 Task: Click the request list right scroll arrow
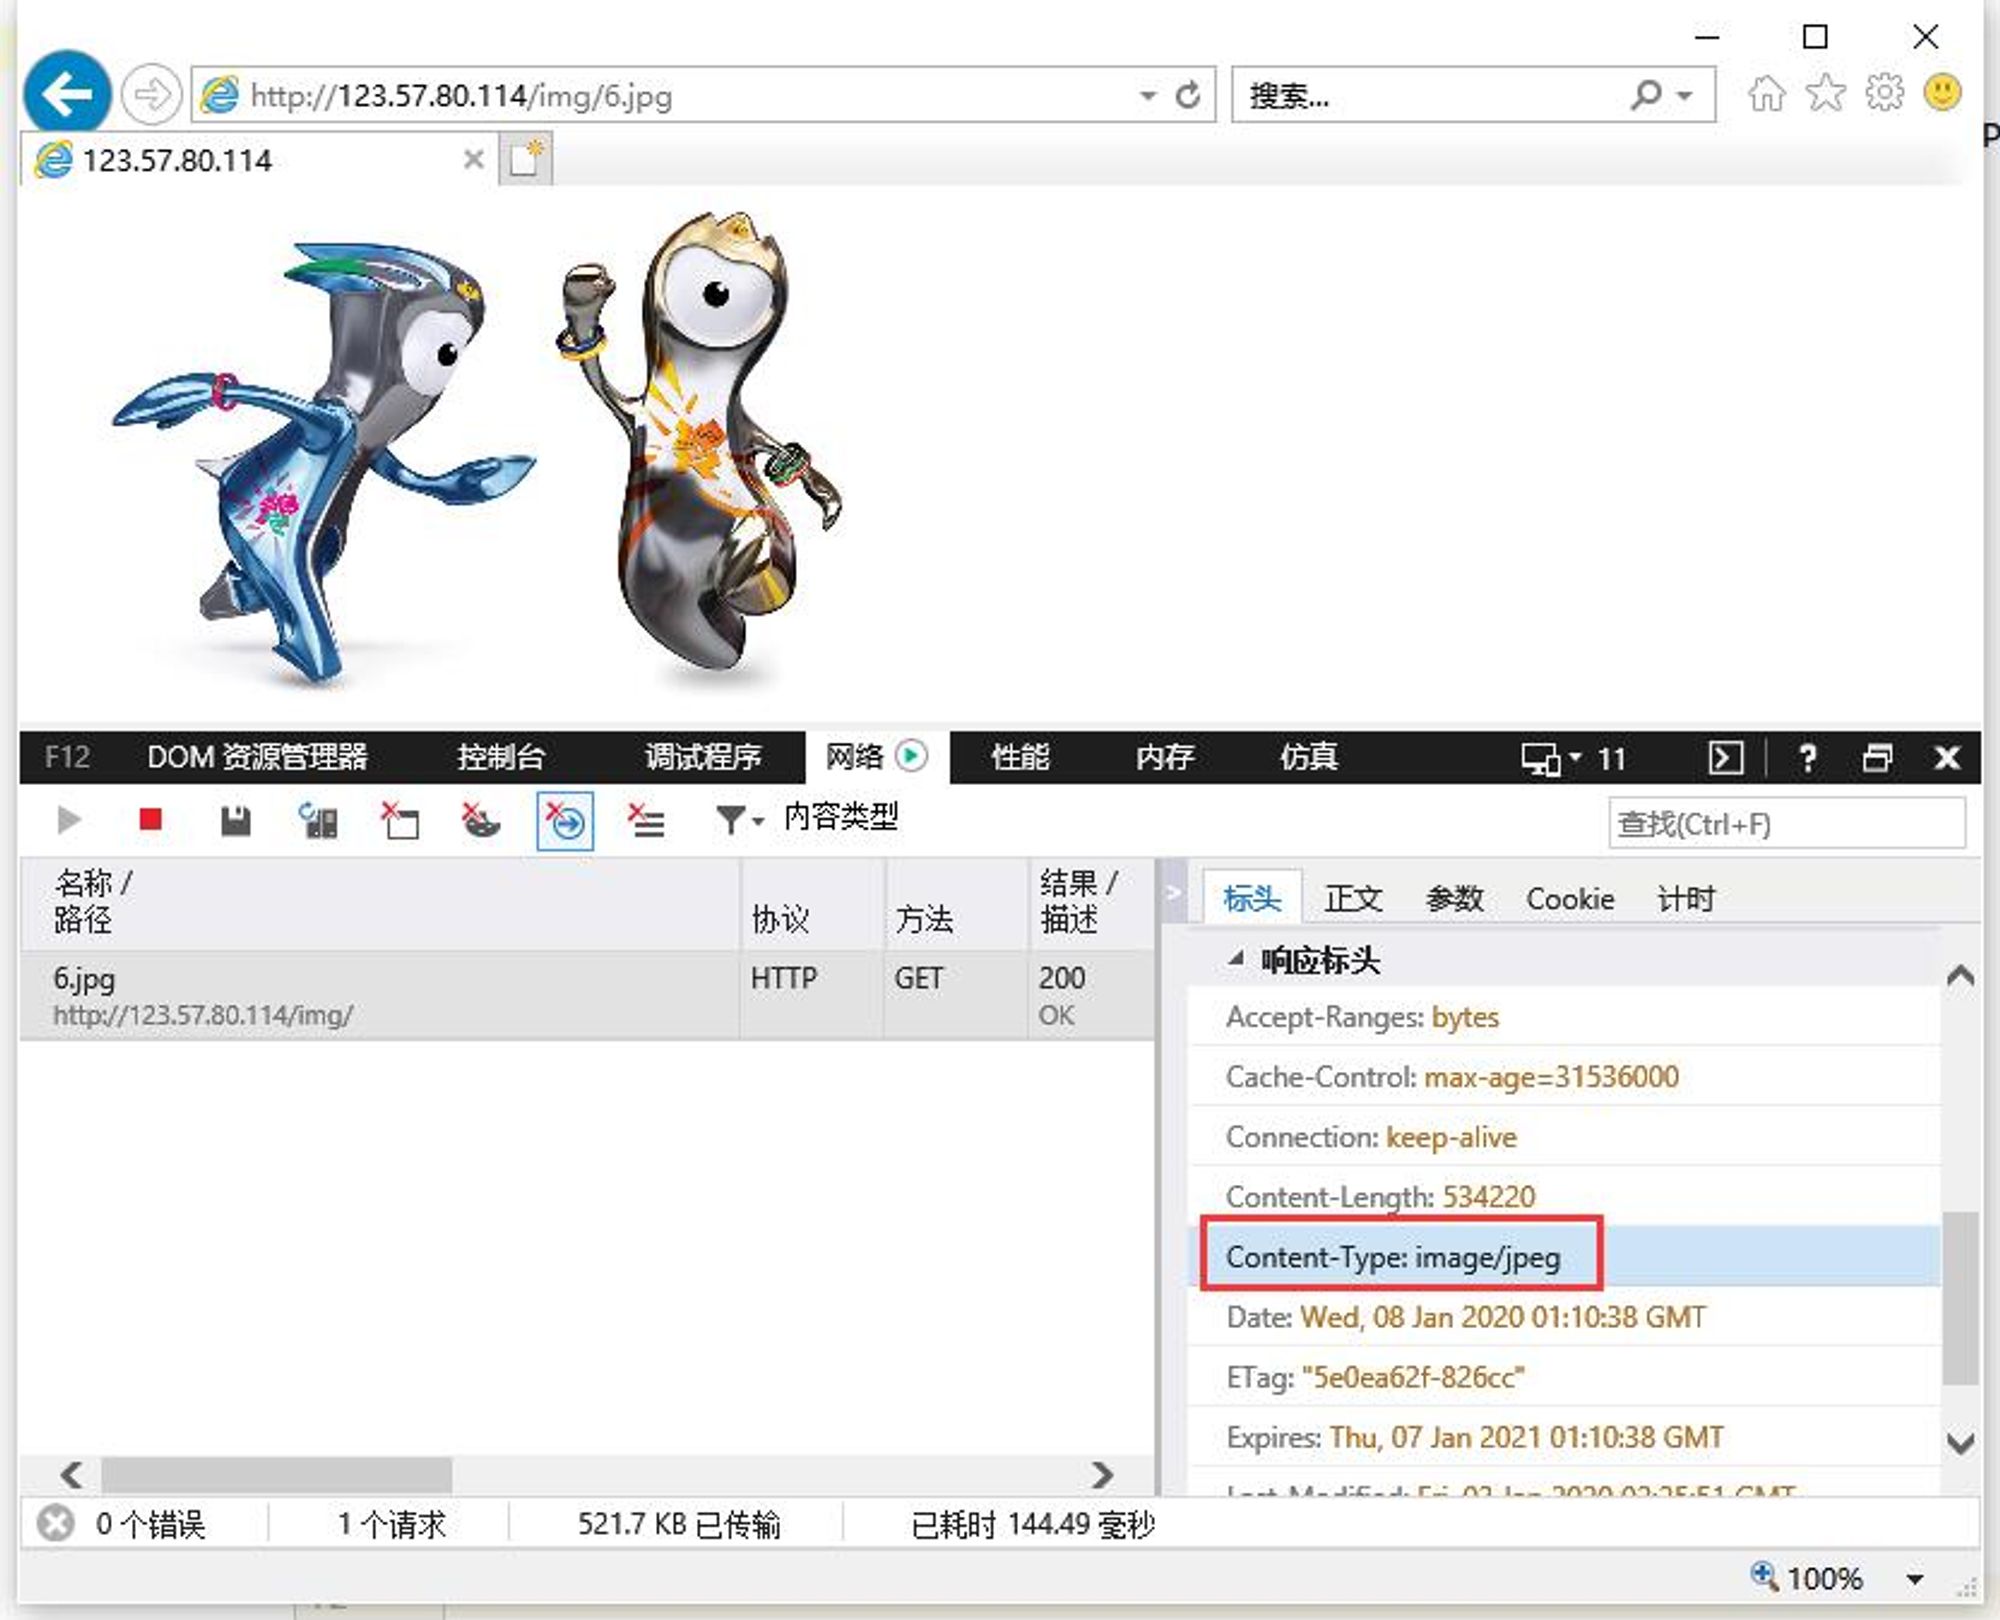click(x=1102, y=1475)
